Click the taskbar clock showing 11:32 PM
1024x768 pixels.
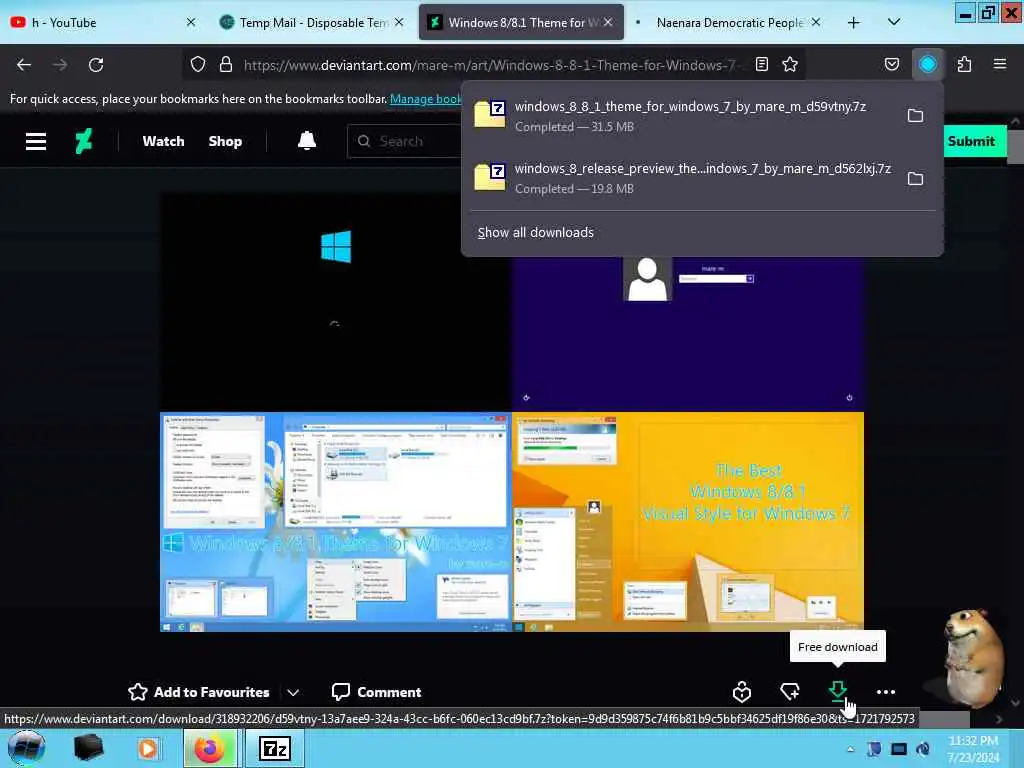coord(973,748)
